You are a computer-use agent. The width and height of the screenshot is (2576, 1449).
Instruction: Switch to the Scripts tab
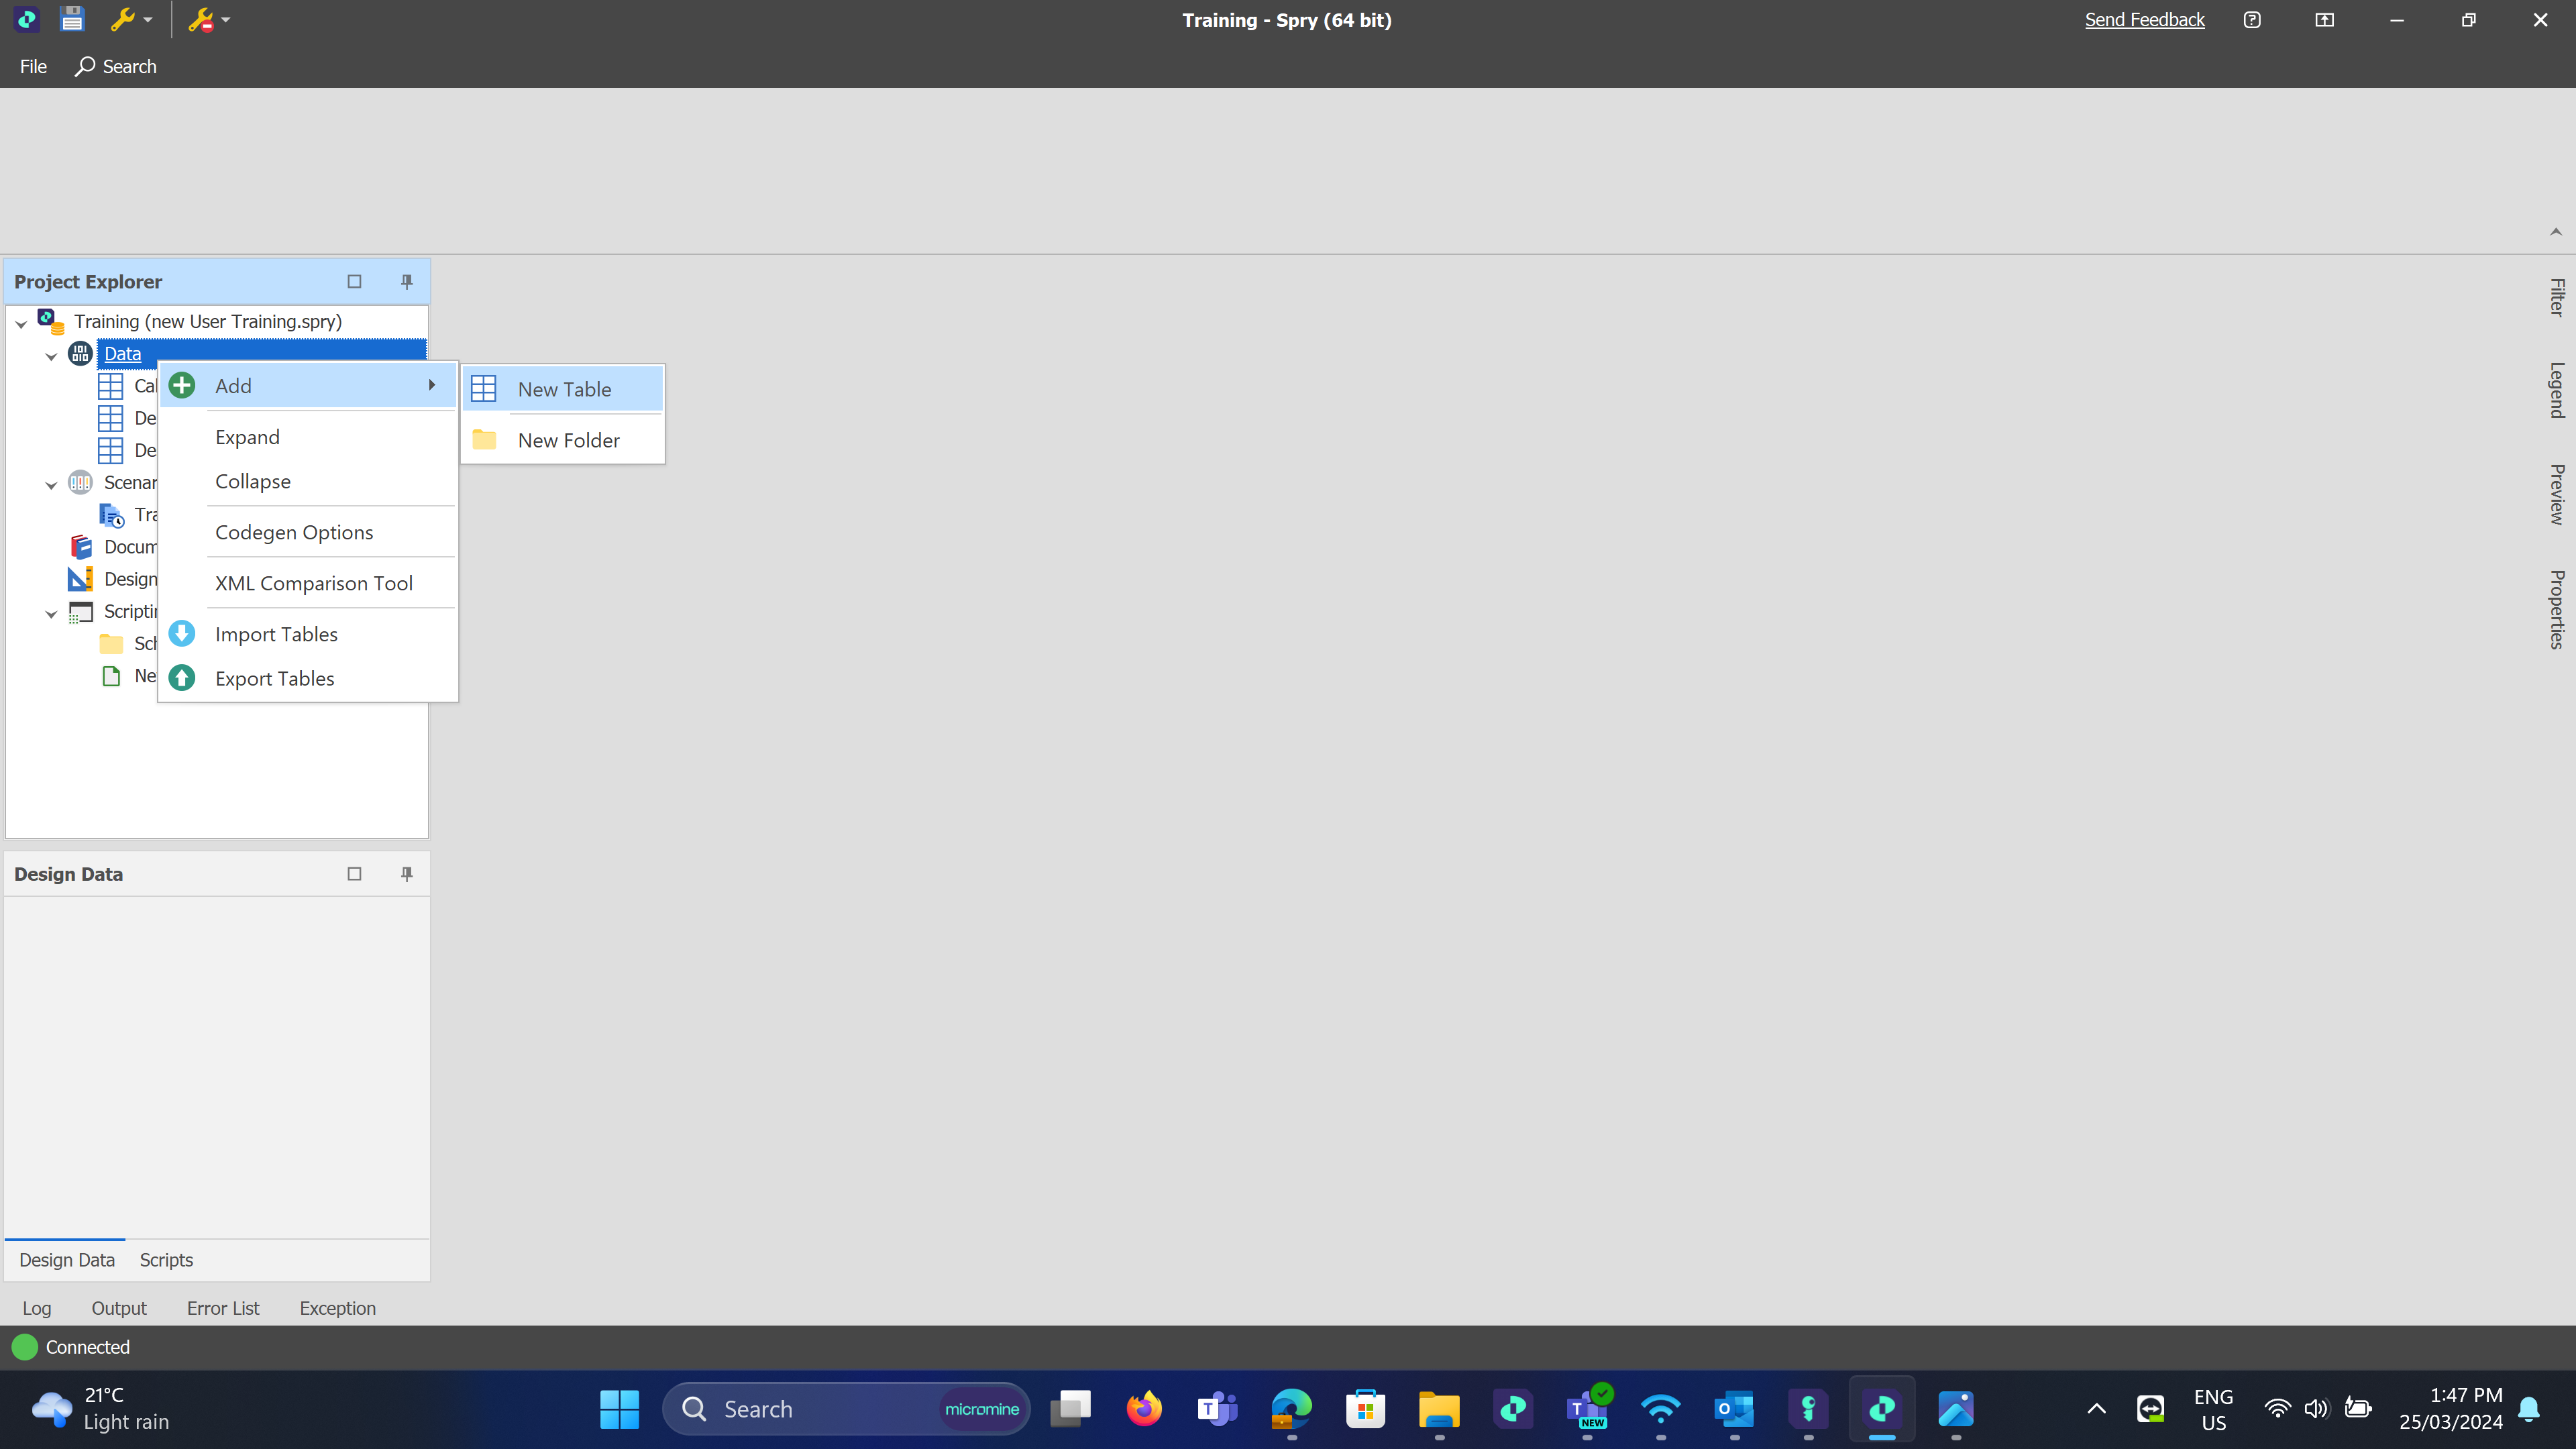[166, 1260]
